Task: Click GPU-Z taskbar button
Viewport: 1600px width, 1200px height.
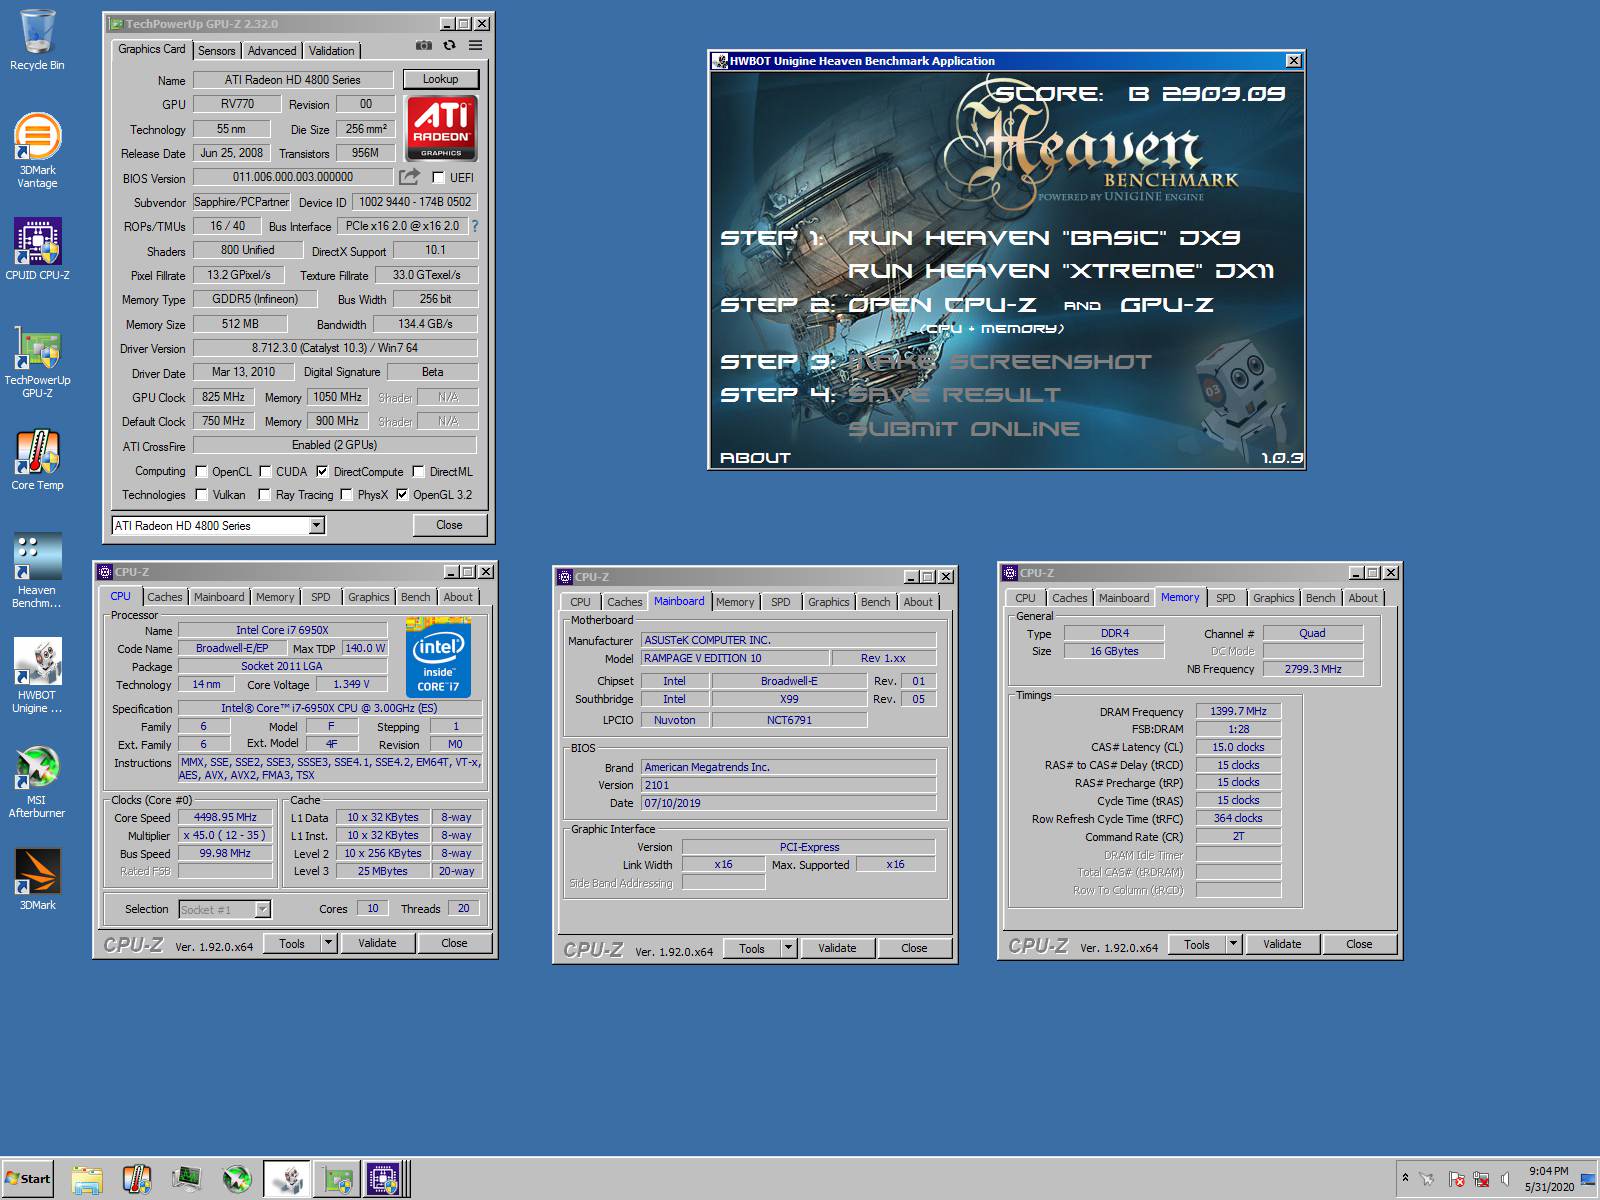Action: point(337,1180)
